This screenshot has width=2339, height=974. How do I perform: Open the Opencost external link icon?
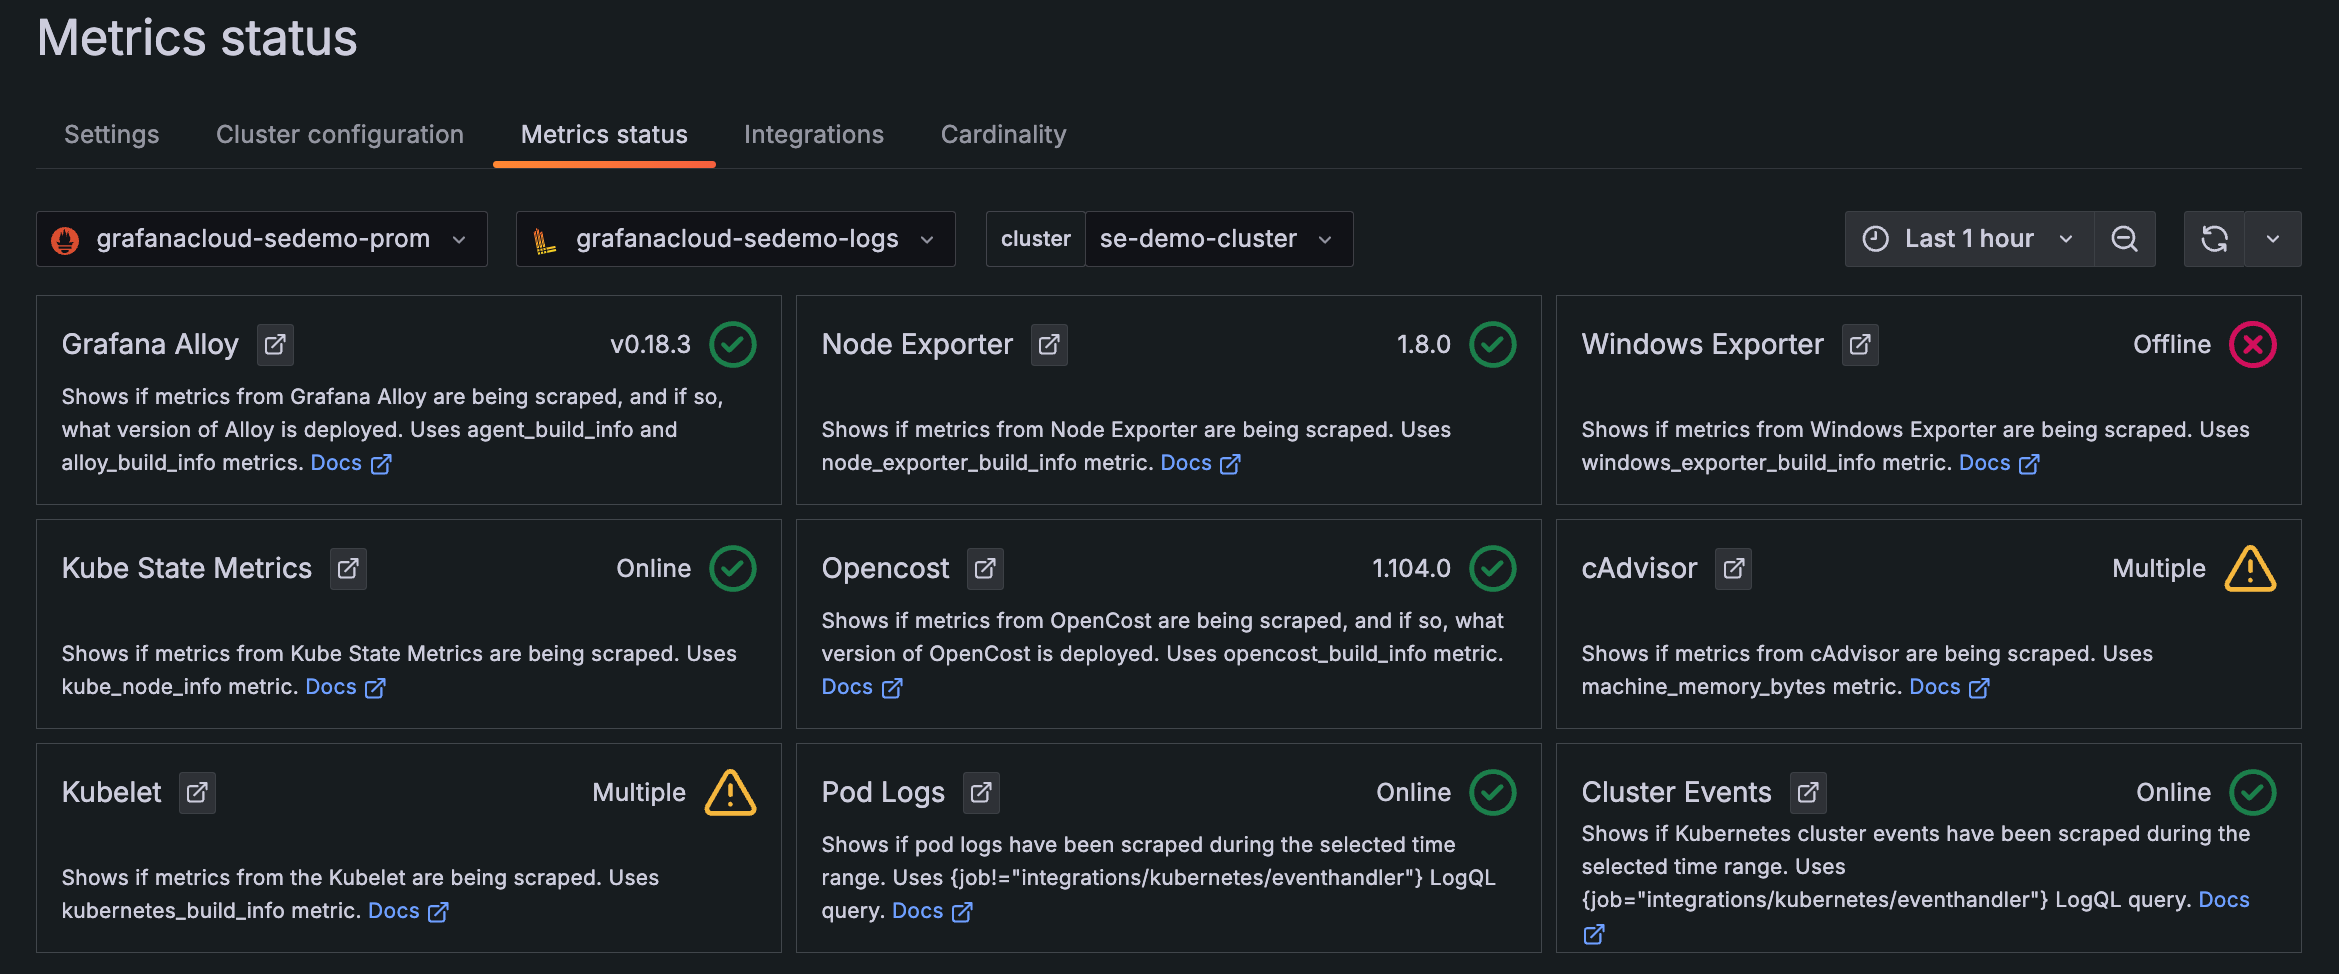(x=985, y=569)
